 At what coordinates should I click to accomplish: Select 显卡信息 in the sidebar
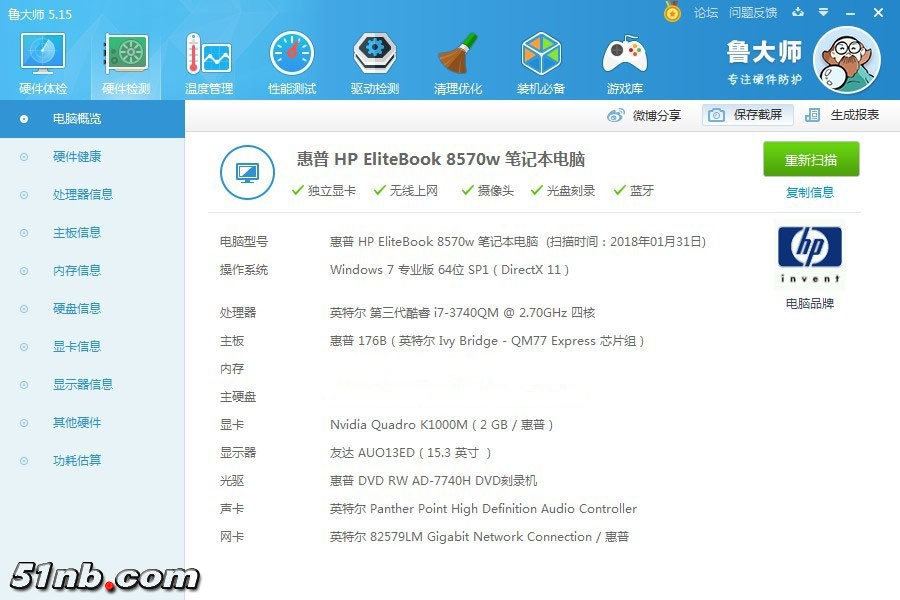click(76, 346)
